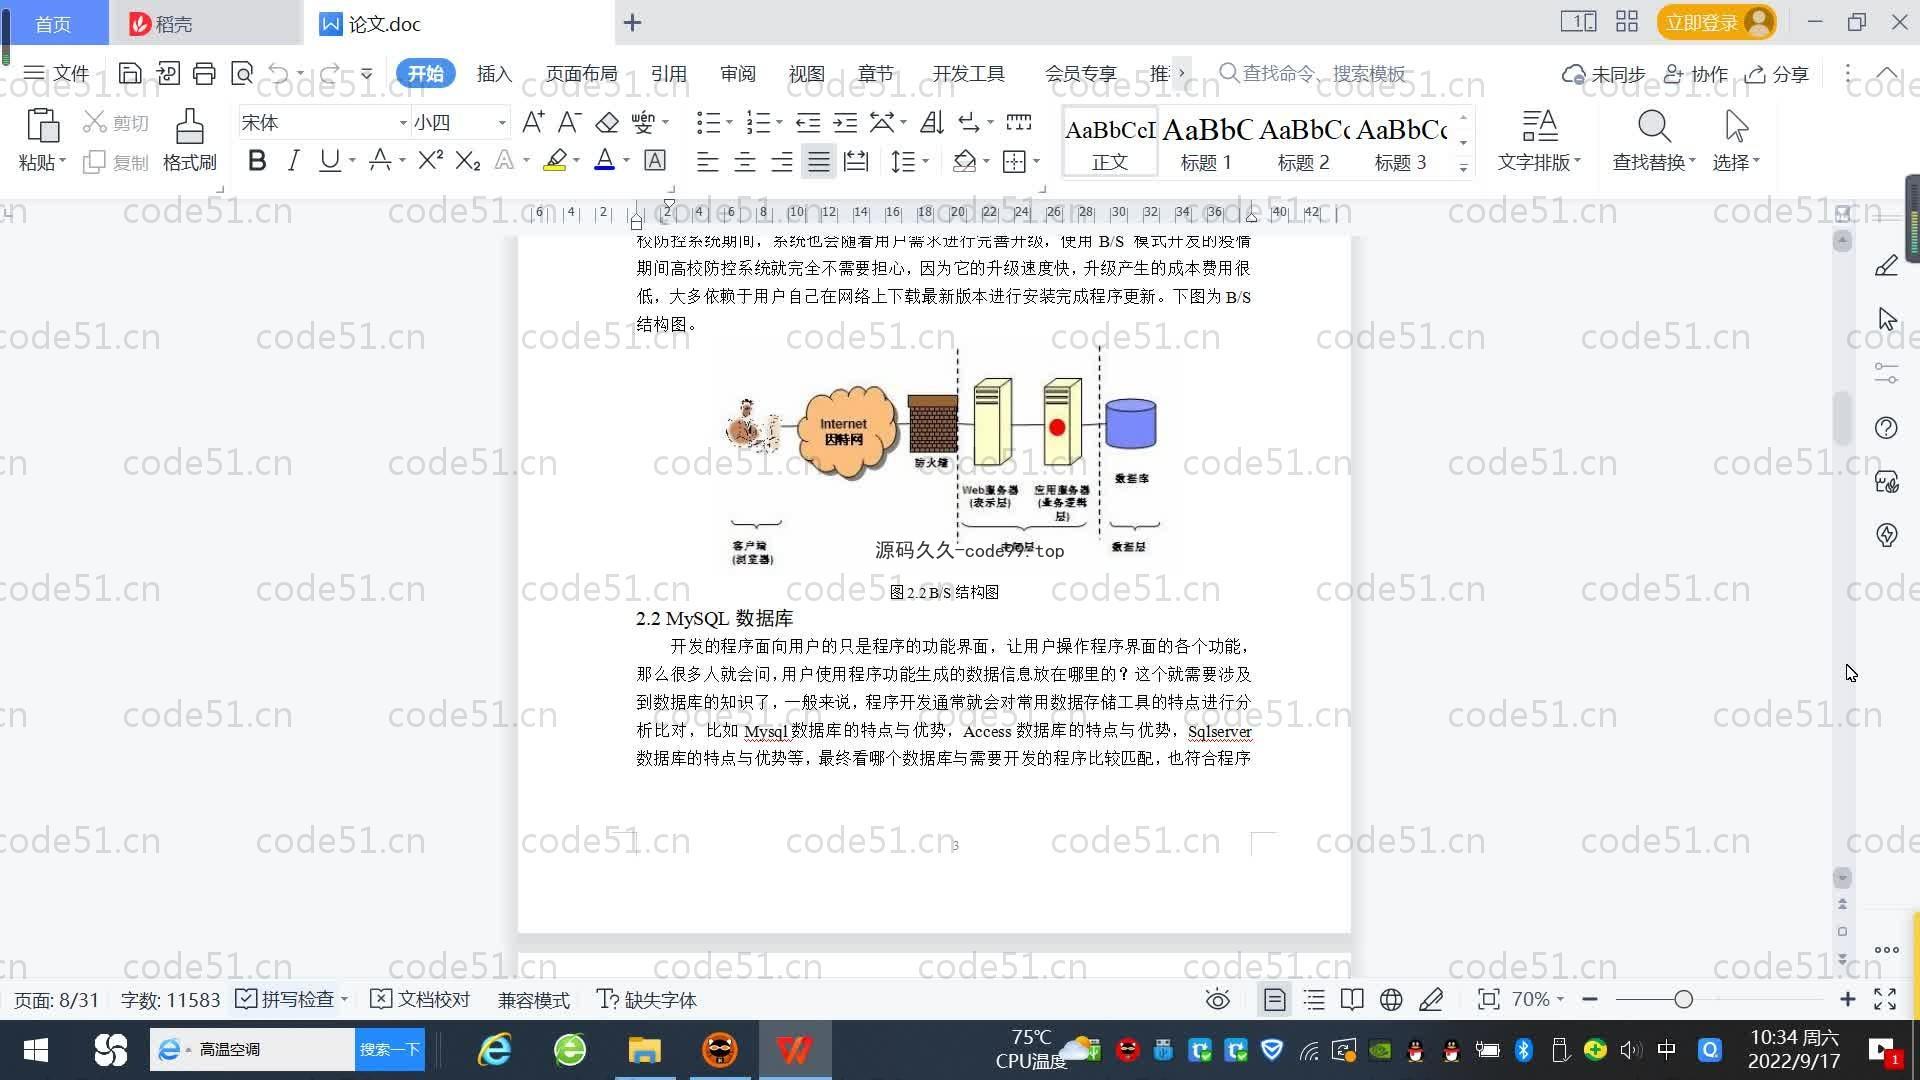Viewport: 1920px width, 1080px height.
Task: Toggle Justify alignment button
Action: point(819,161)
